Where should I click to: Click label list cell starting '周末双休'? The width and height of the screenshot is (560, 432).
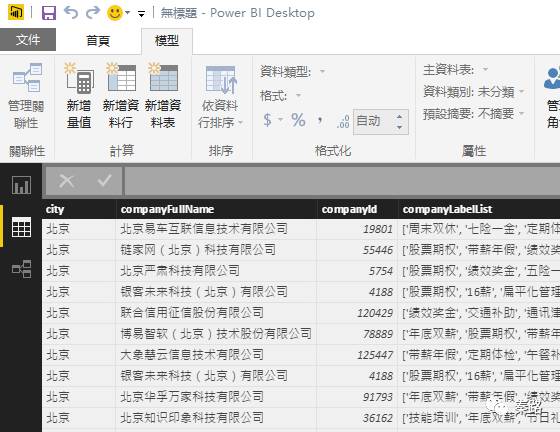[x=479, y=229]
